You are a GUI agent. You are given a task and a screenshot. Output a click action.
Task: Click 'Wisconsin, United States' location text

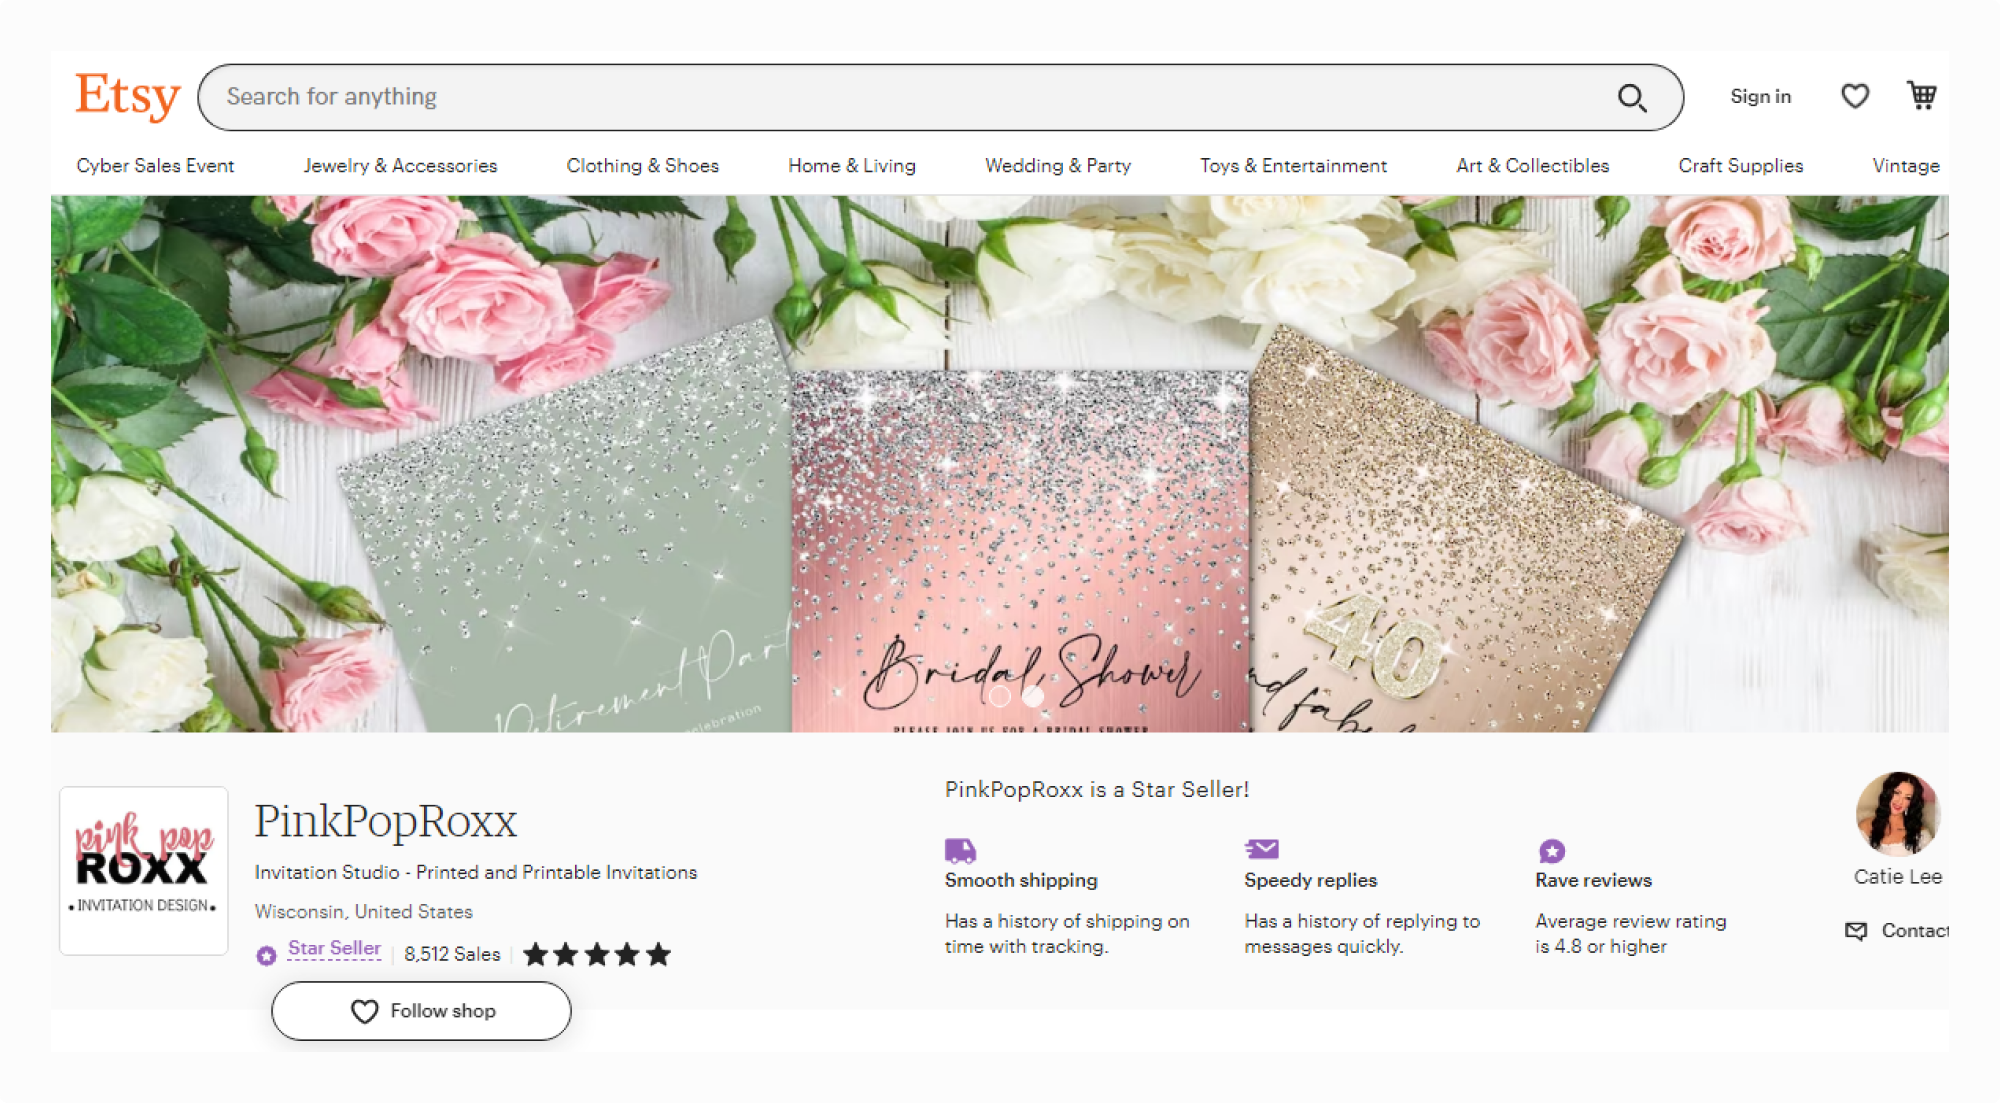pos(363,912)
